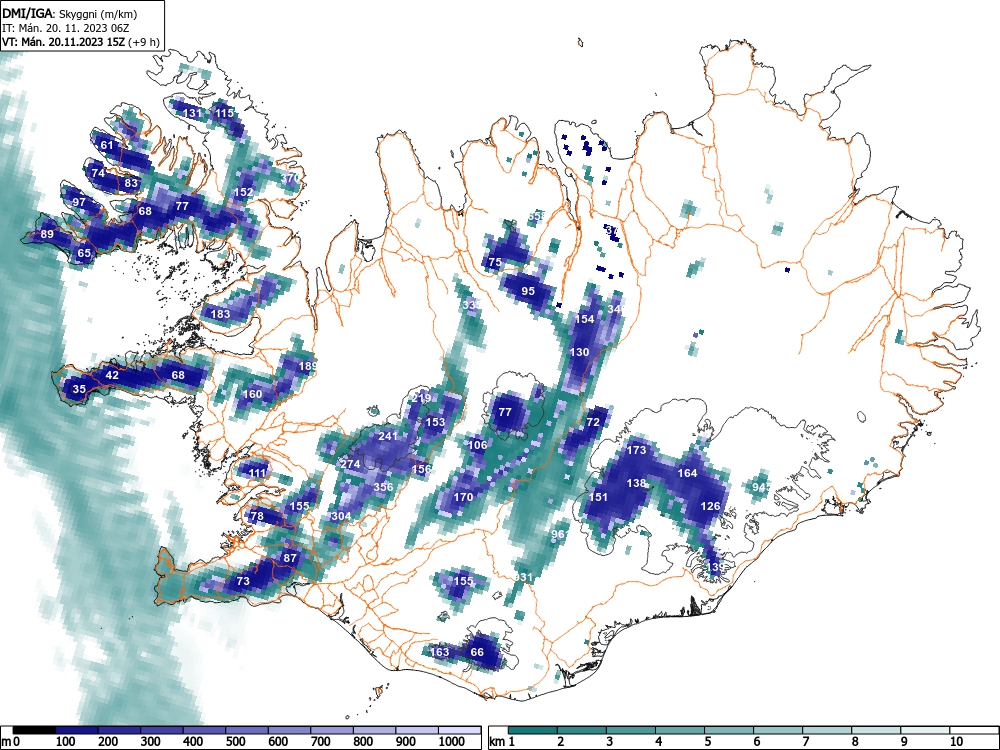Select the 66 label near the south coast
This screenshot has height=750, width=1000.
(x=477, y=652)
